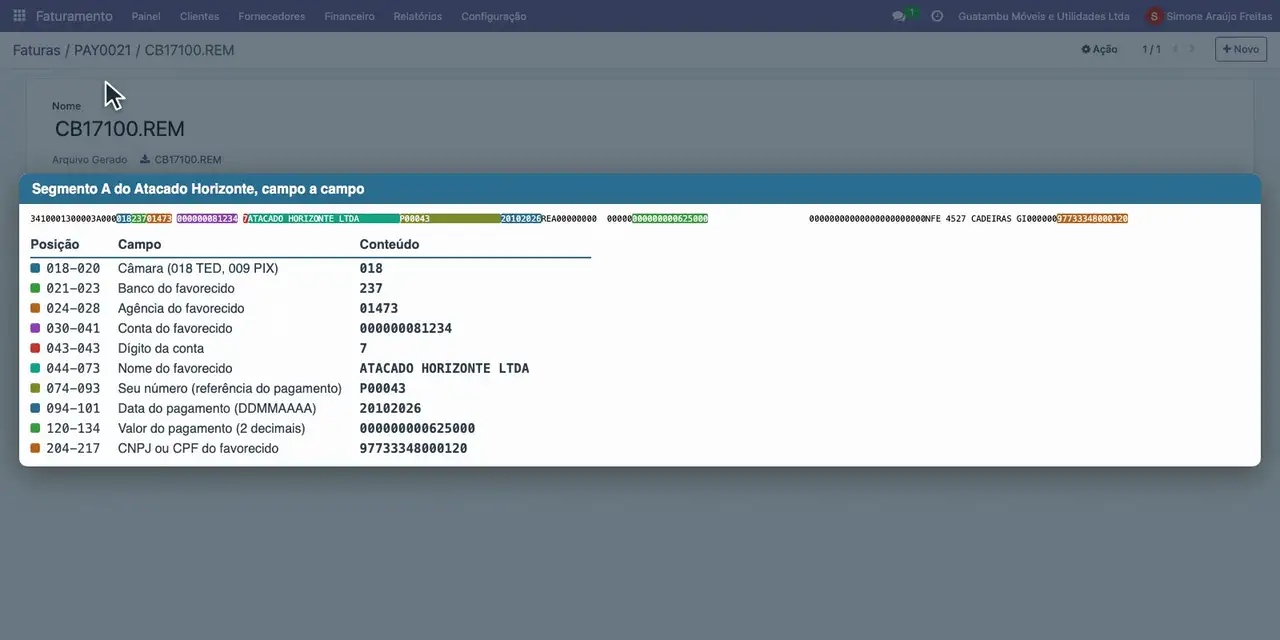Click the highlighted P00043 segment in the line

coord(450,218)
